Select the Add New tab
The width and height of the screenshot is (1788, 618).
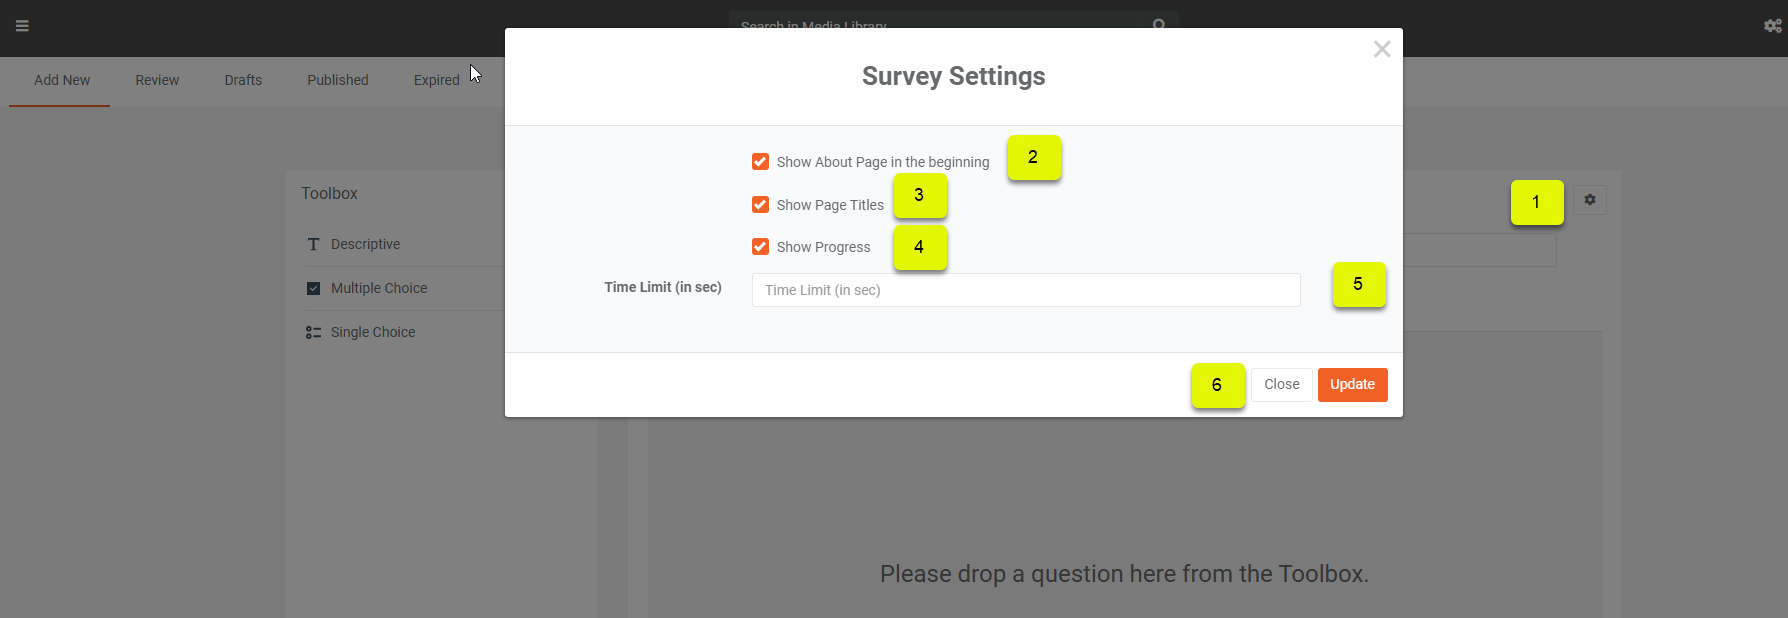(x=62, y=80)
